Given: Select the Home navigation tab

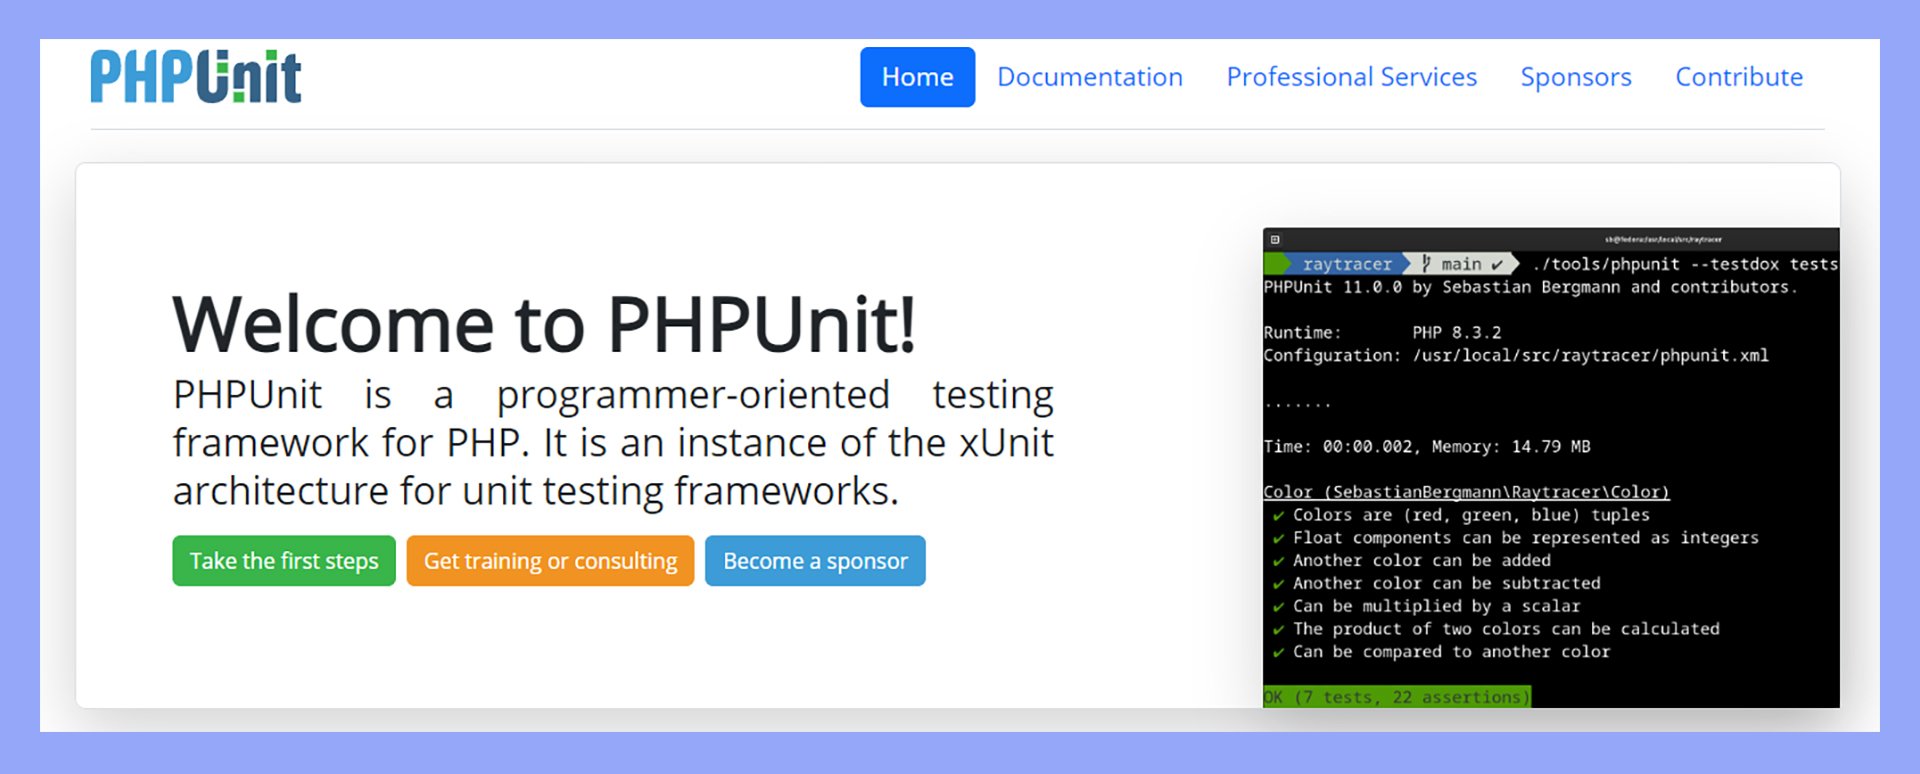Looking at the screenshot, I should coord(917,77).
